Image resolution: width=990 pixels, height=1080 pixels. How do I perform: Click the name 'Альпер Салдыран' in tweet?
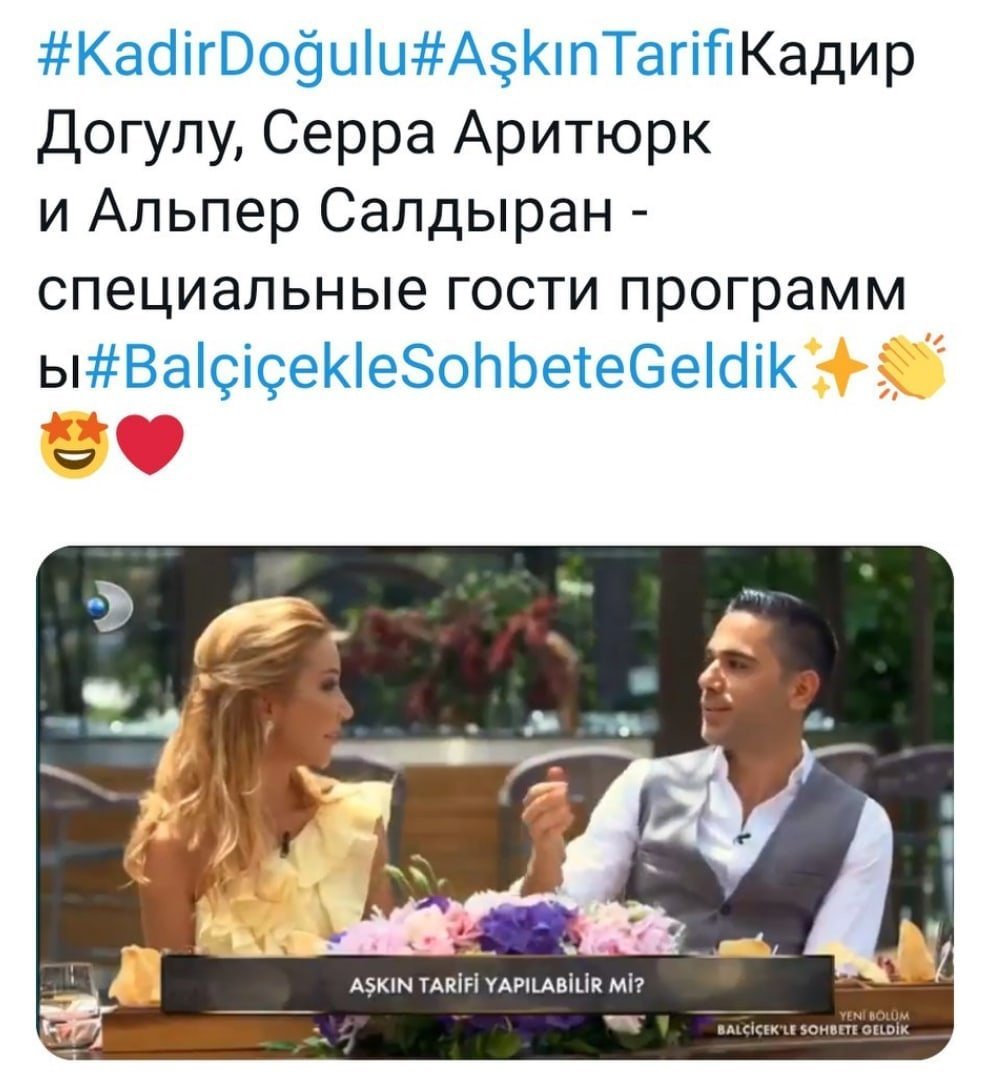pyautogui.click(x=351, y=214)
